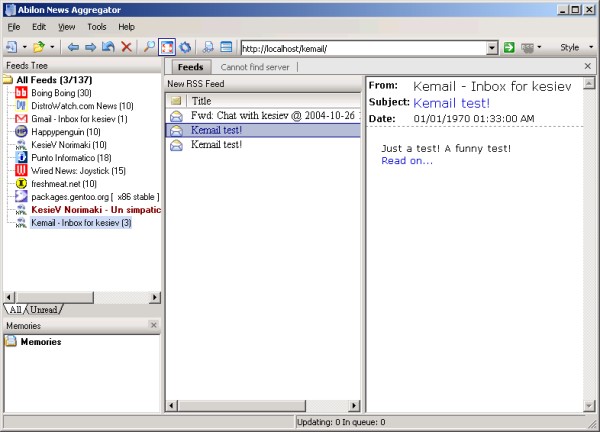
Task: Open the Help menu
Action: pyautogui.click(x=126, y=27)
